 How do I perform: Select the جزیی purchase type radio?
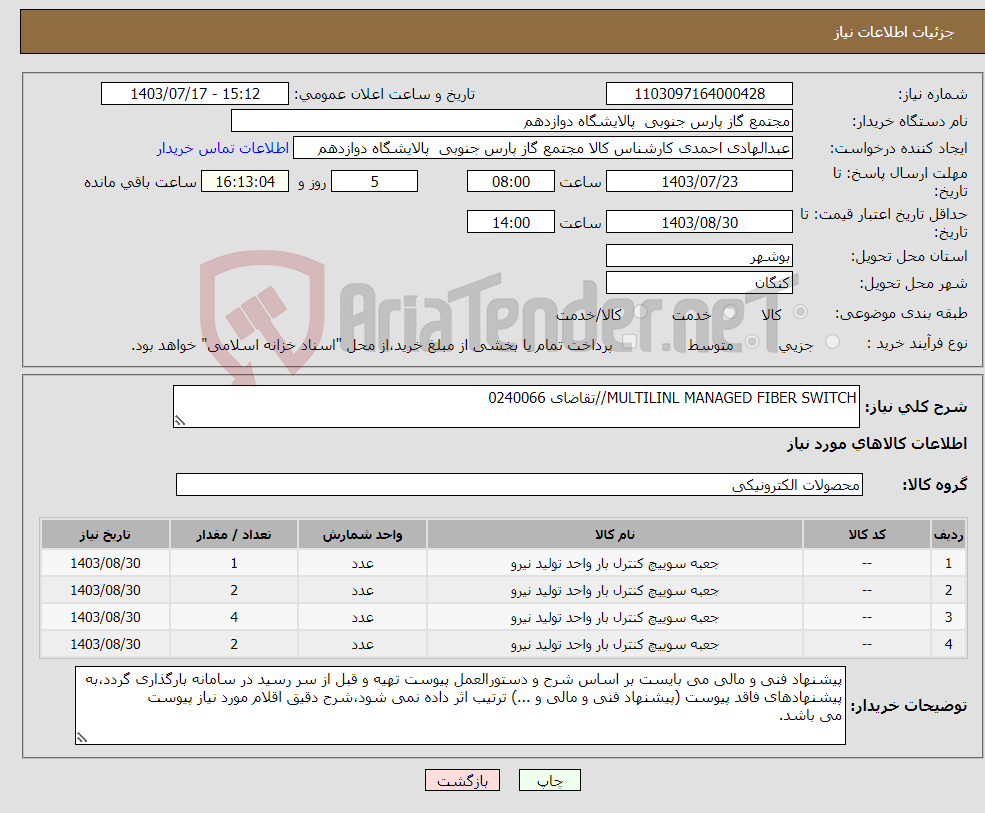click(x=832, y=342)
